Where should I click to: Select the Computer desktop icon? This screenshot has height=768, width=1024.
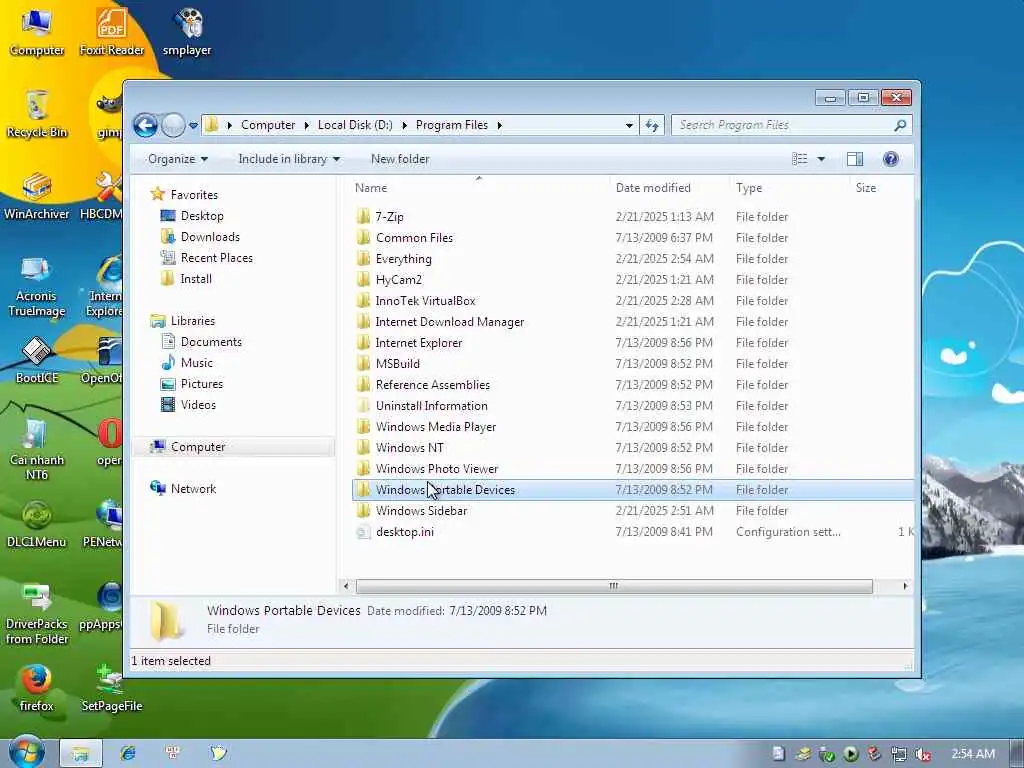pos(37,32)
